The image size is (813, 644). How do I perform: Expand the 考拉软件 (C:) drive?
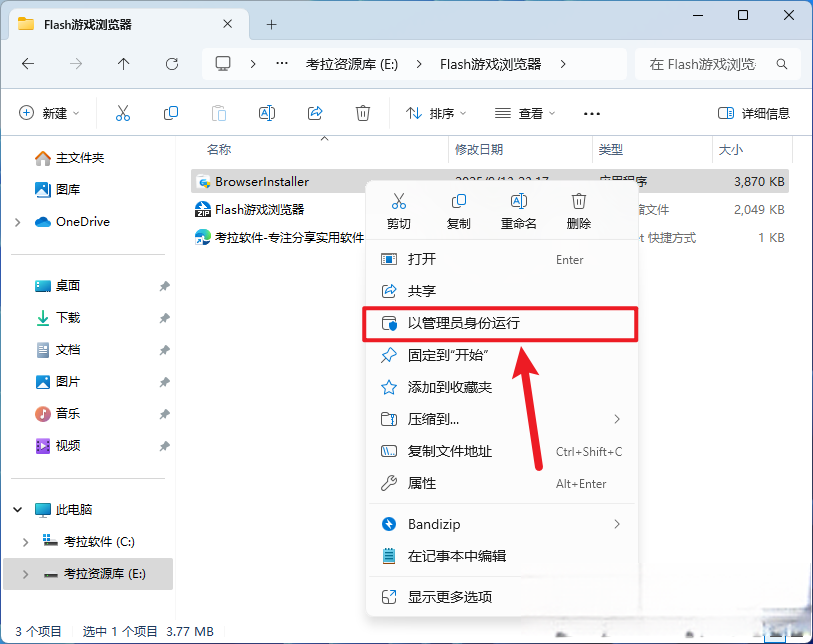click(x=25, y=542)
